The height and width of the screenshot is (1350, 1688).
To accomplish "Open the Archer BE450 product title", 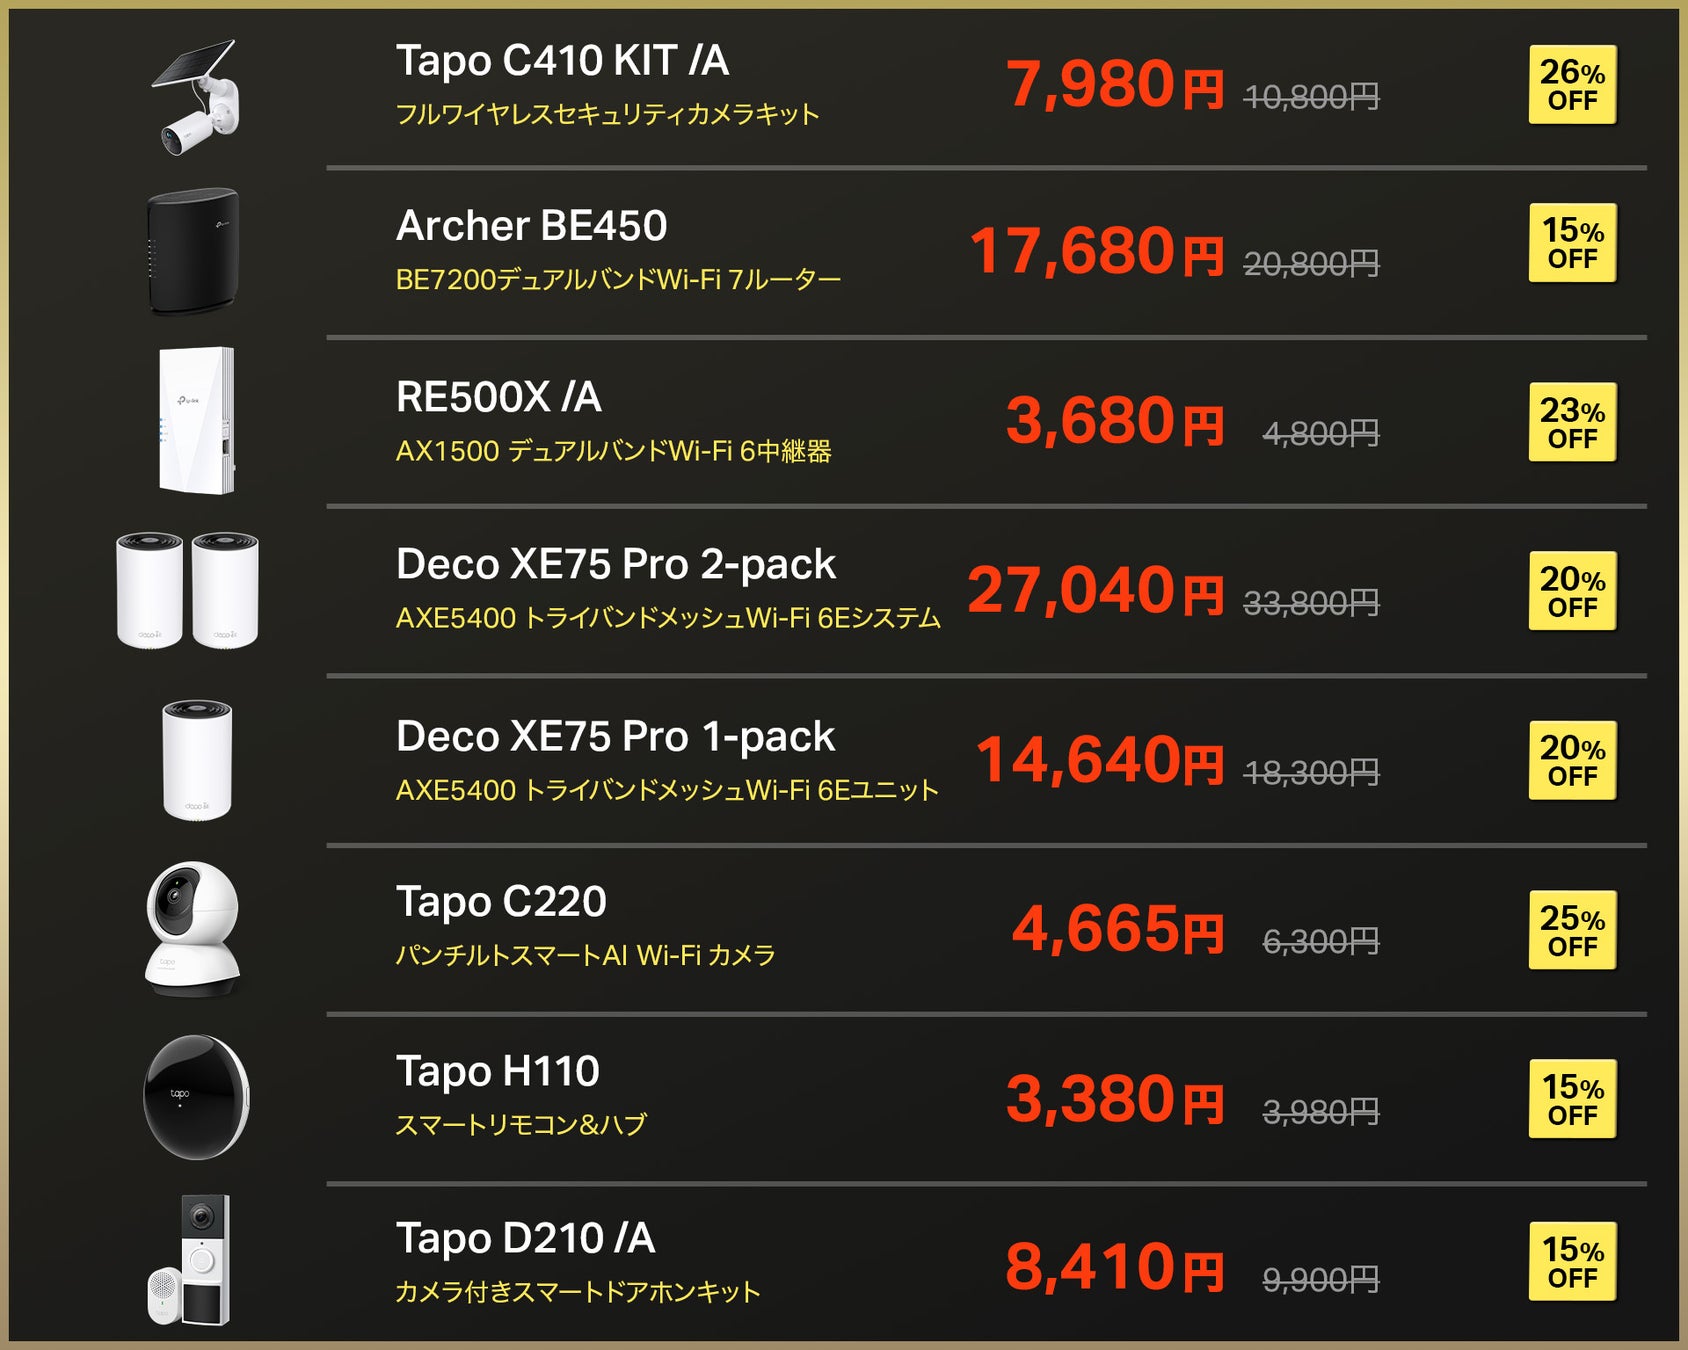I will pos(531,226).
